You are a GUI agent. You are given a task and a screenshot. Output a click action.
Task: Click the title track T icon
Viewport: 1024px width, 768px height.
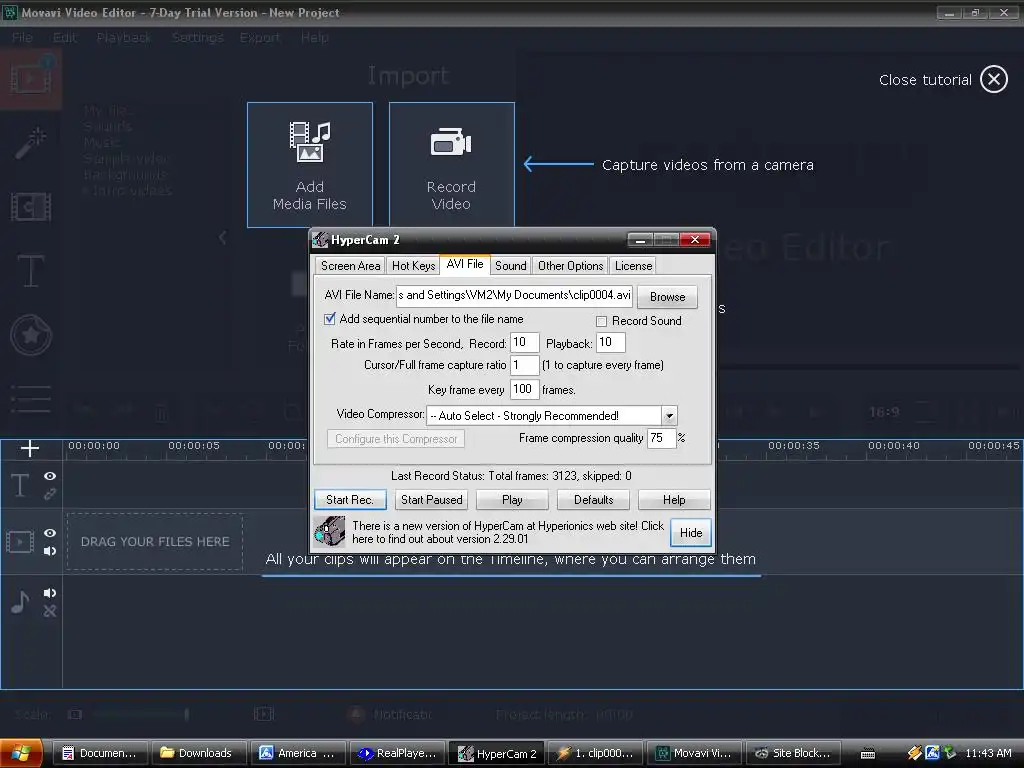click(20, 485)
